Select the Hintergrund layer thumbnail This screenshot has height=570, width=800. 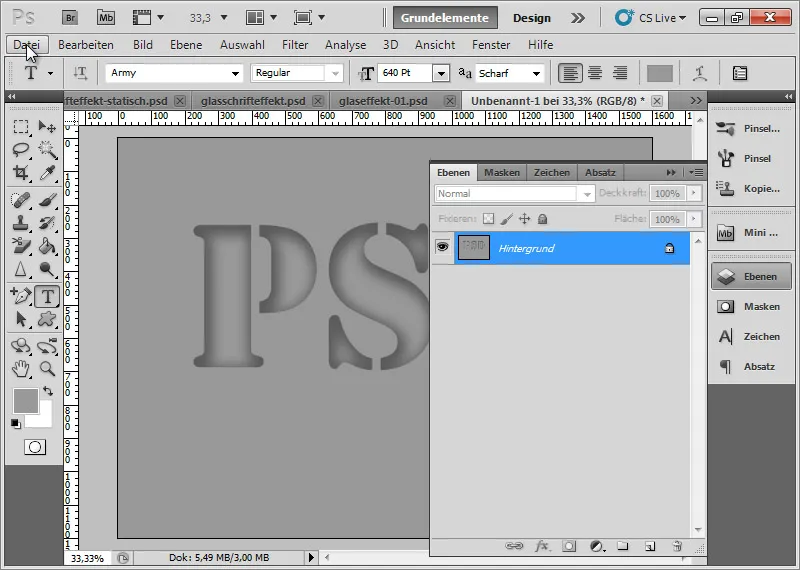(473, 247)
